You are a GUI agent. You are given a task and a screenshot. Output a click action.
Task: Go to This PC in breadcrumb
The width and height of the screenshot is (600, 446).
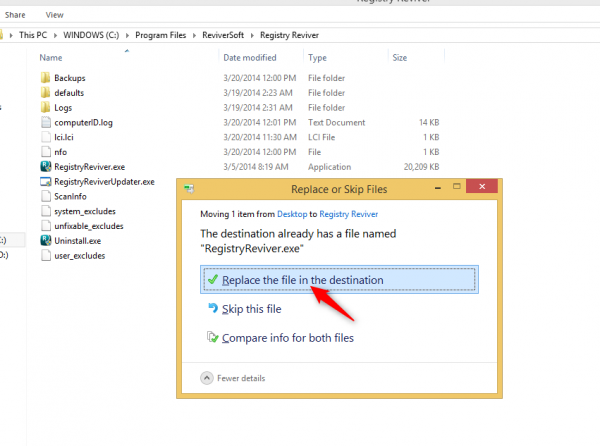point(33,35)
